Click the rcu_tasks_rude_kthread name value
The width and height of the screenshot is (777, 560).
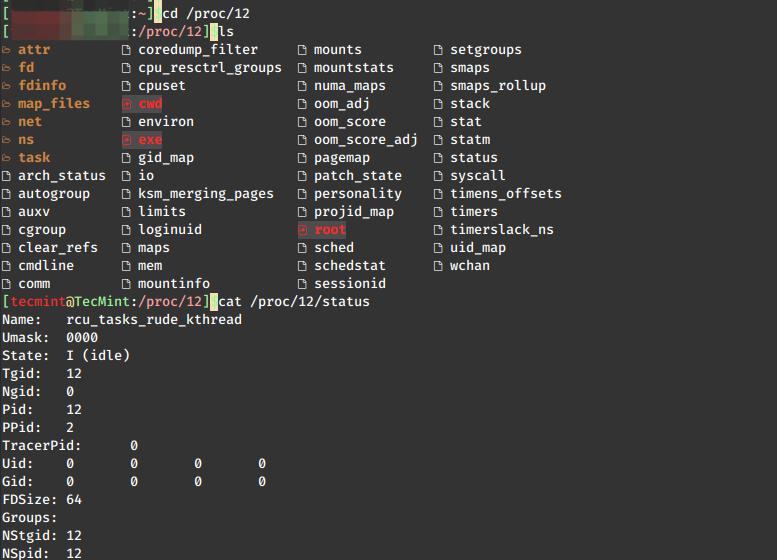point(154,320)
